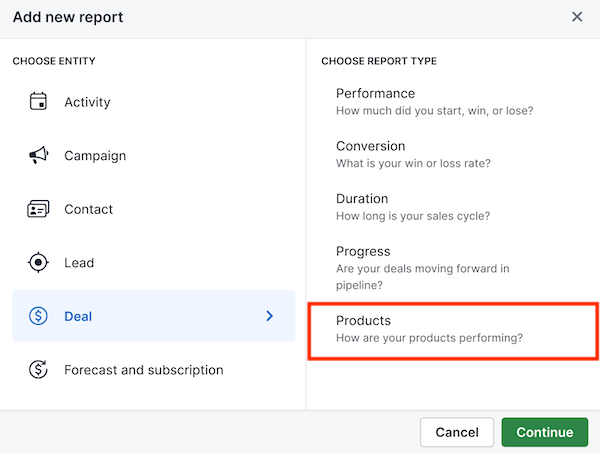Choose the Conversion report type
The image size is (600, 453).
(413, 154)
